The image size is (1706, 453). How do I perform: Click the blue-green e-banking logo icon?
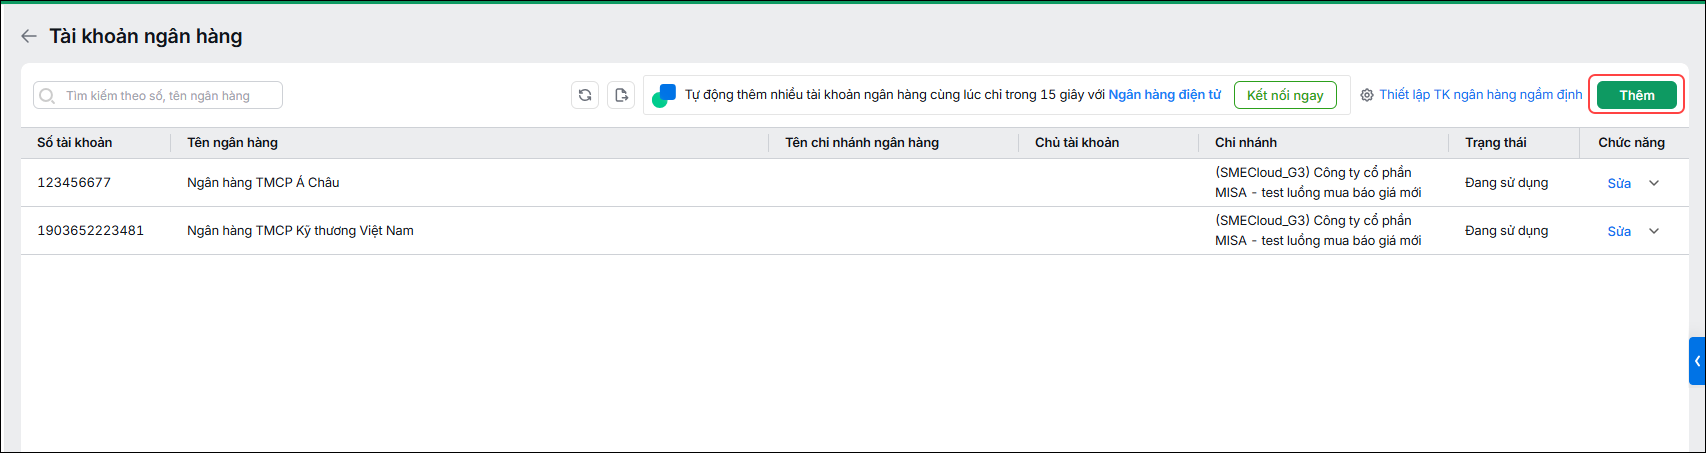click(x=664, y=96)
